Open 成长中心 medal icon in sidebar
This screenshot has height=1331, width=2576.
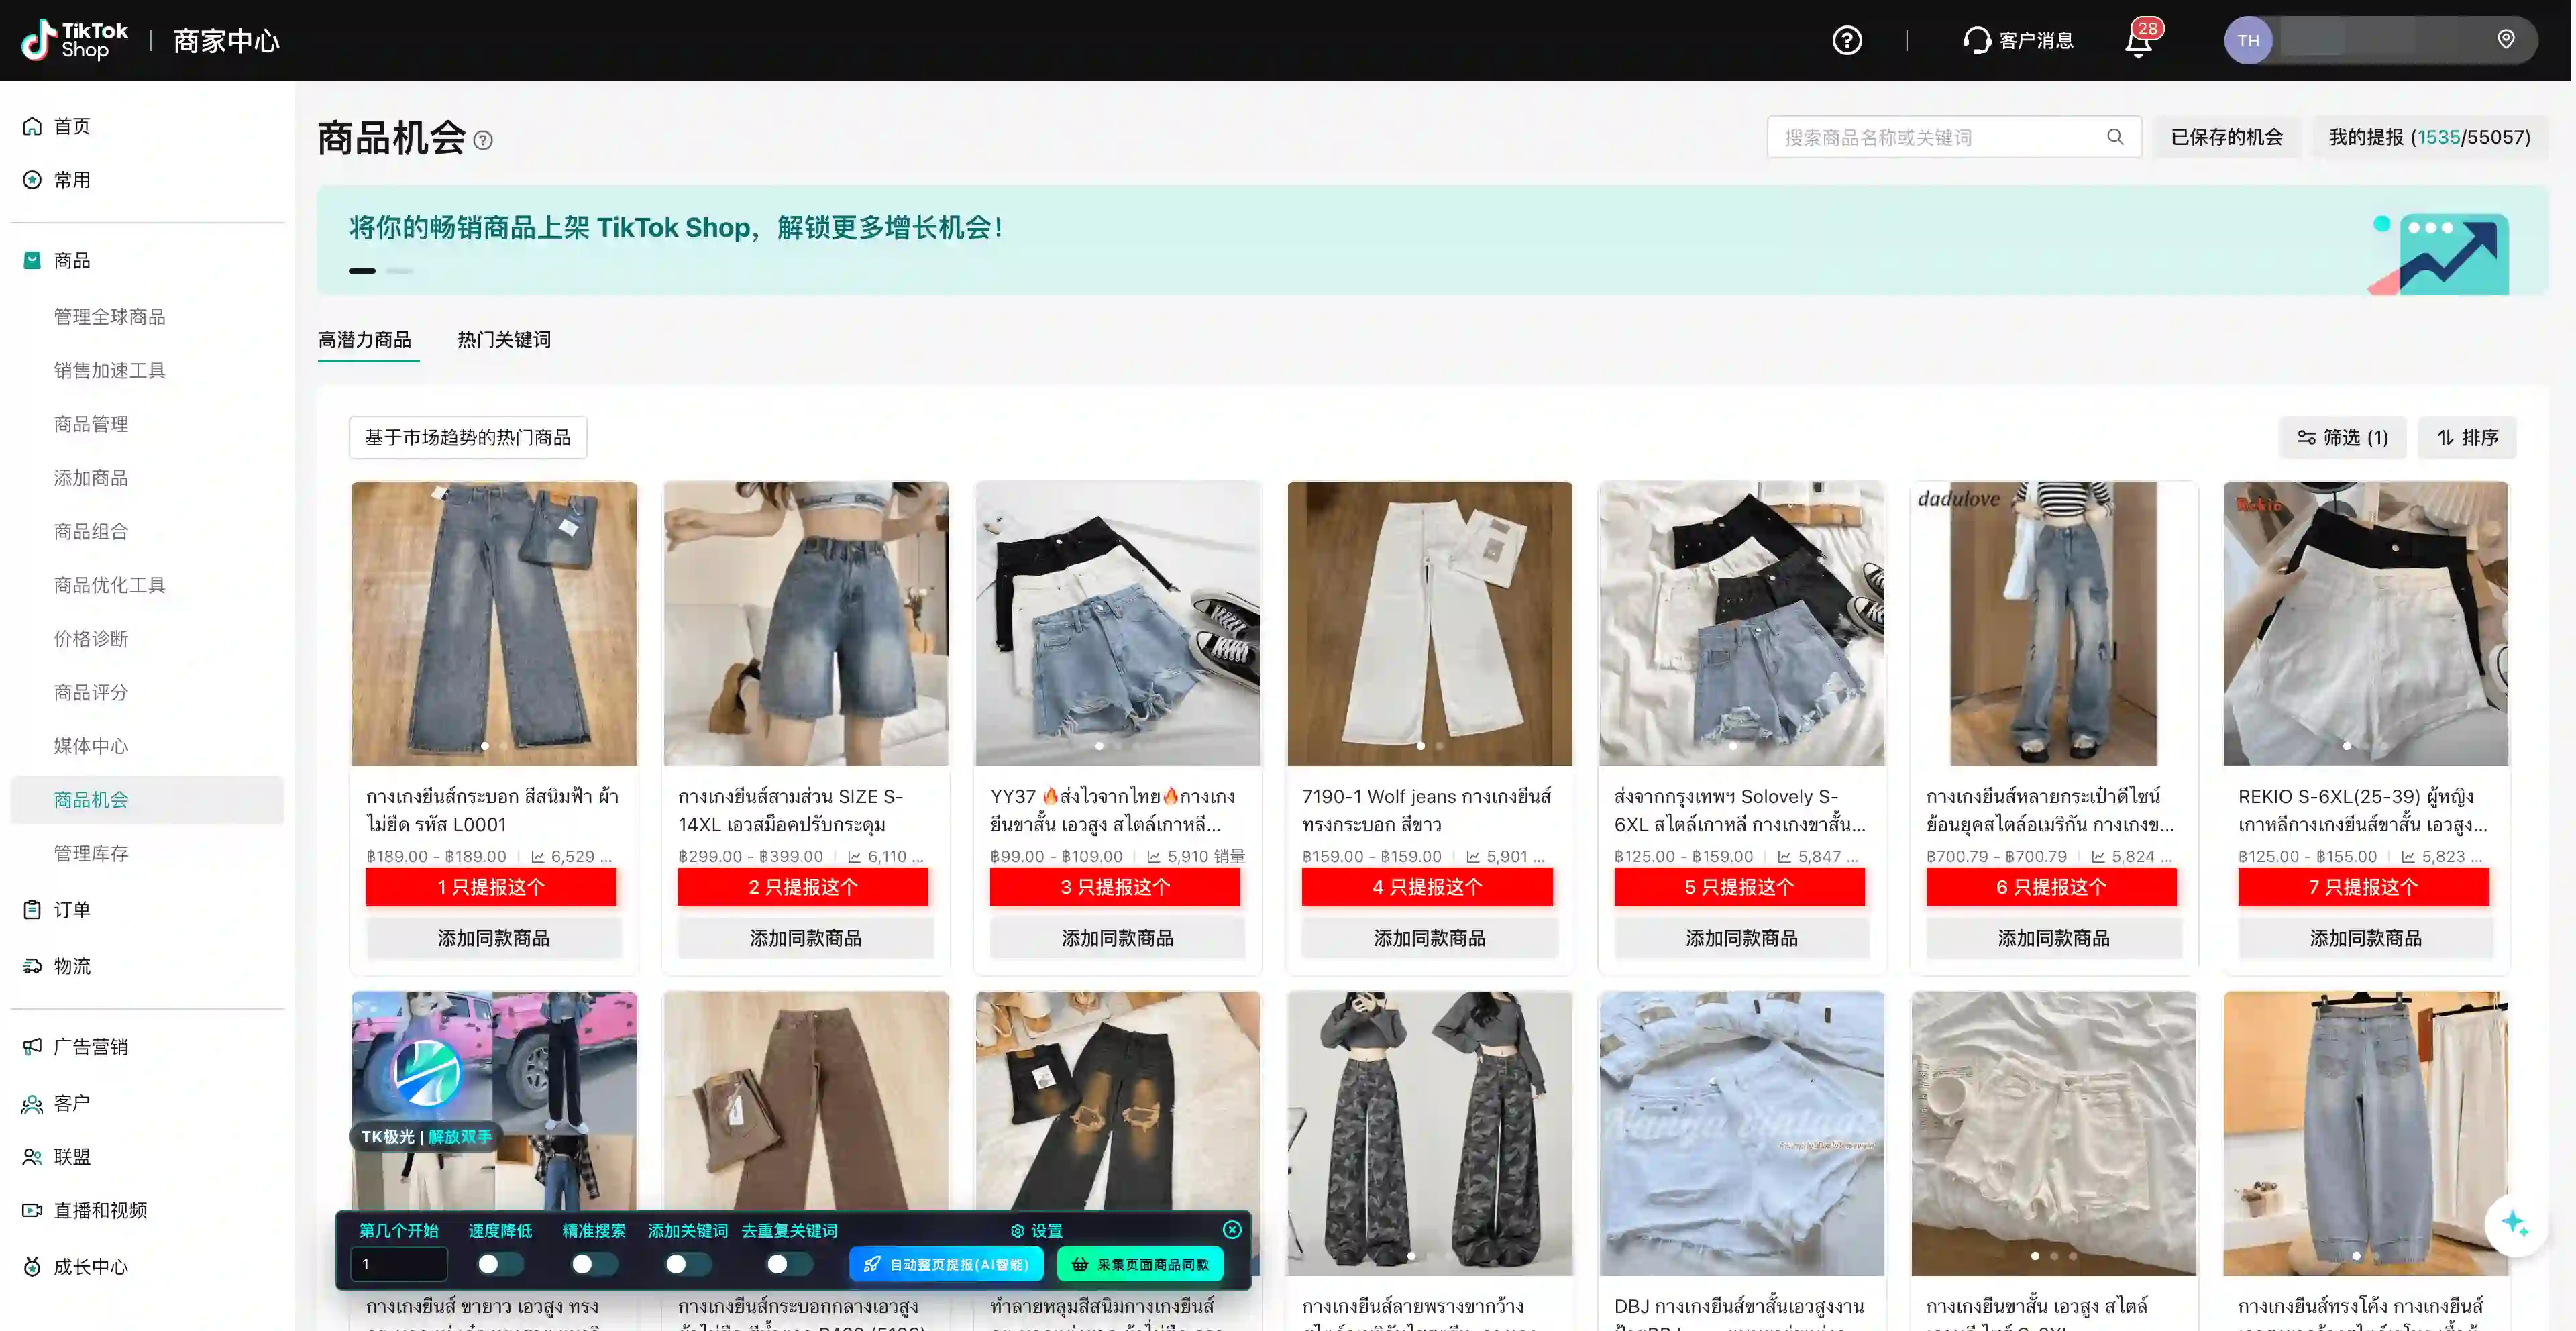(x=32, y=1266)
